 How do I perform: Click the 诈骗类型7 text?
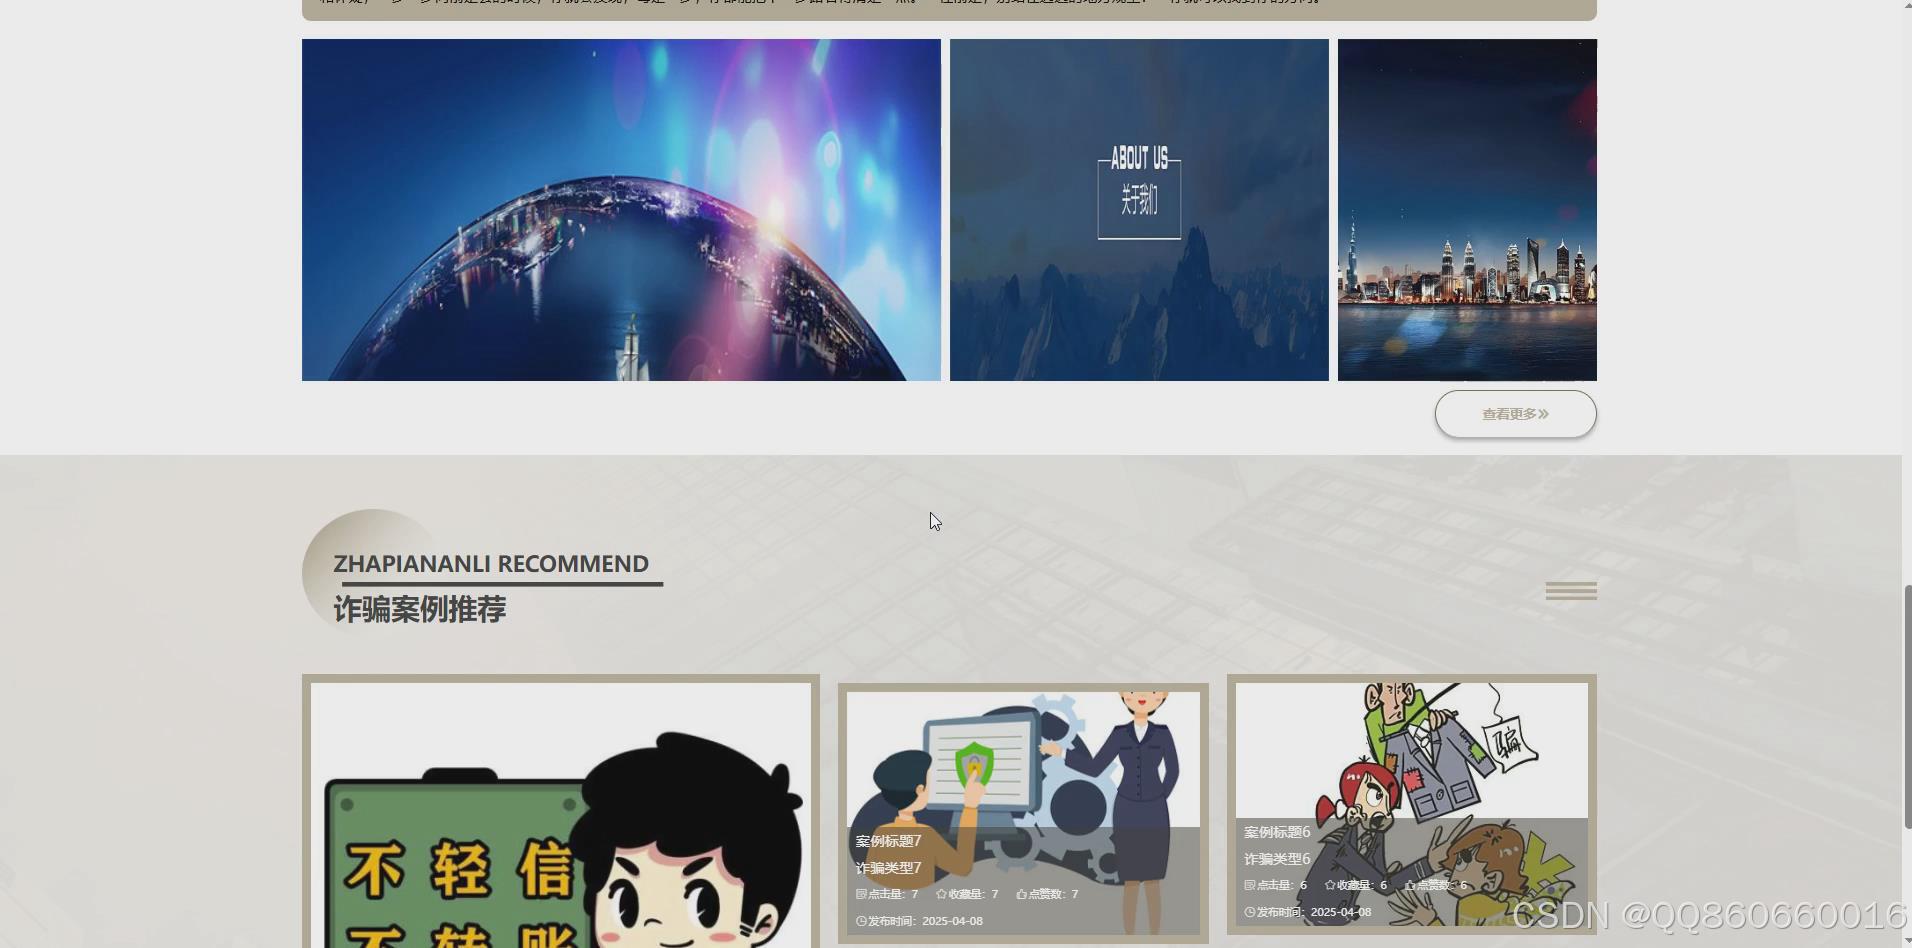coord(888,868)
